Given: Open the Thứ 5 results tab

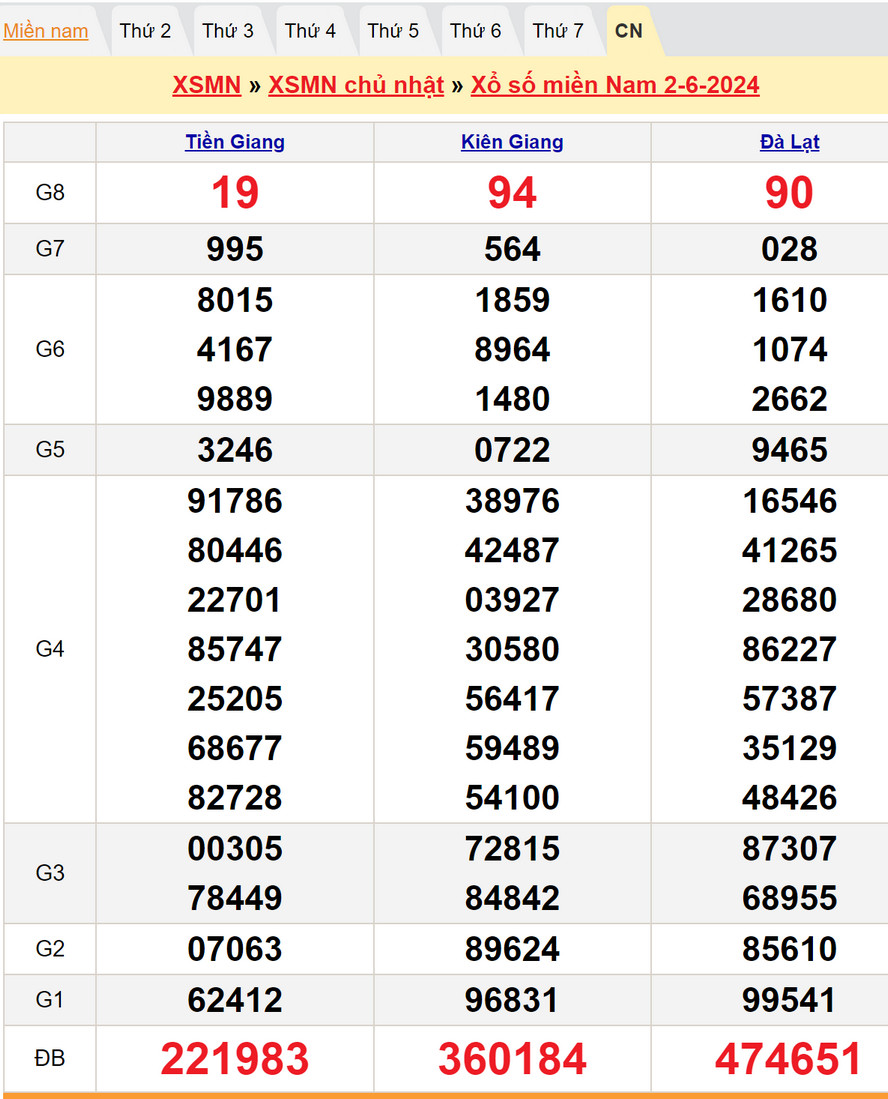Looking at the screenshot, I should coord(393,31).
